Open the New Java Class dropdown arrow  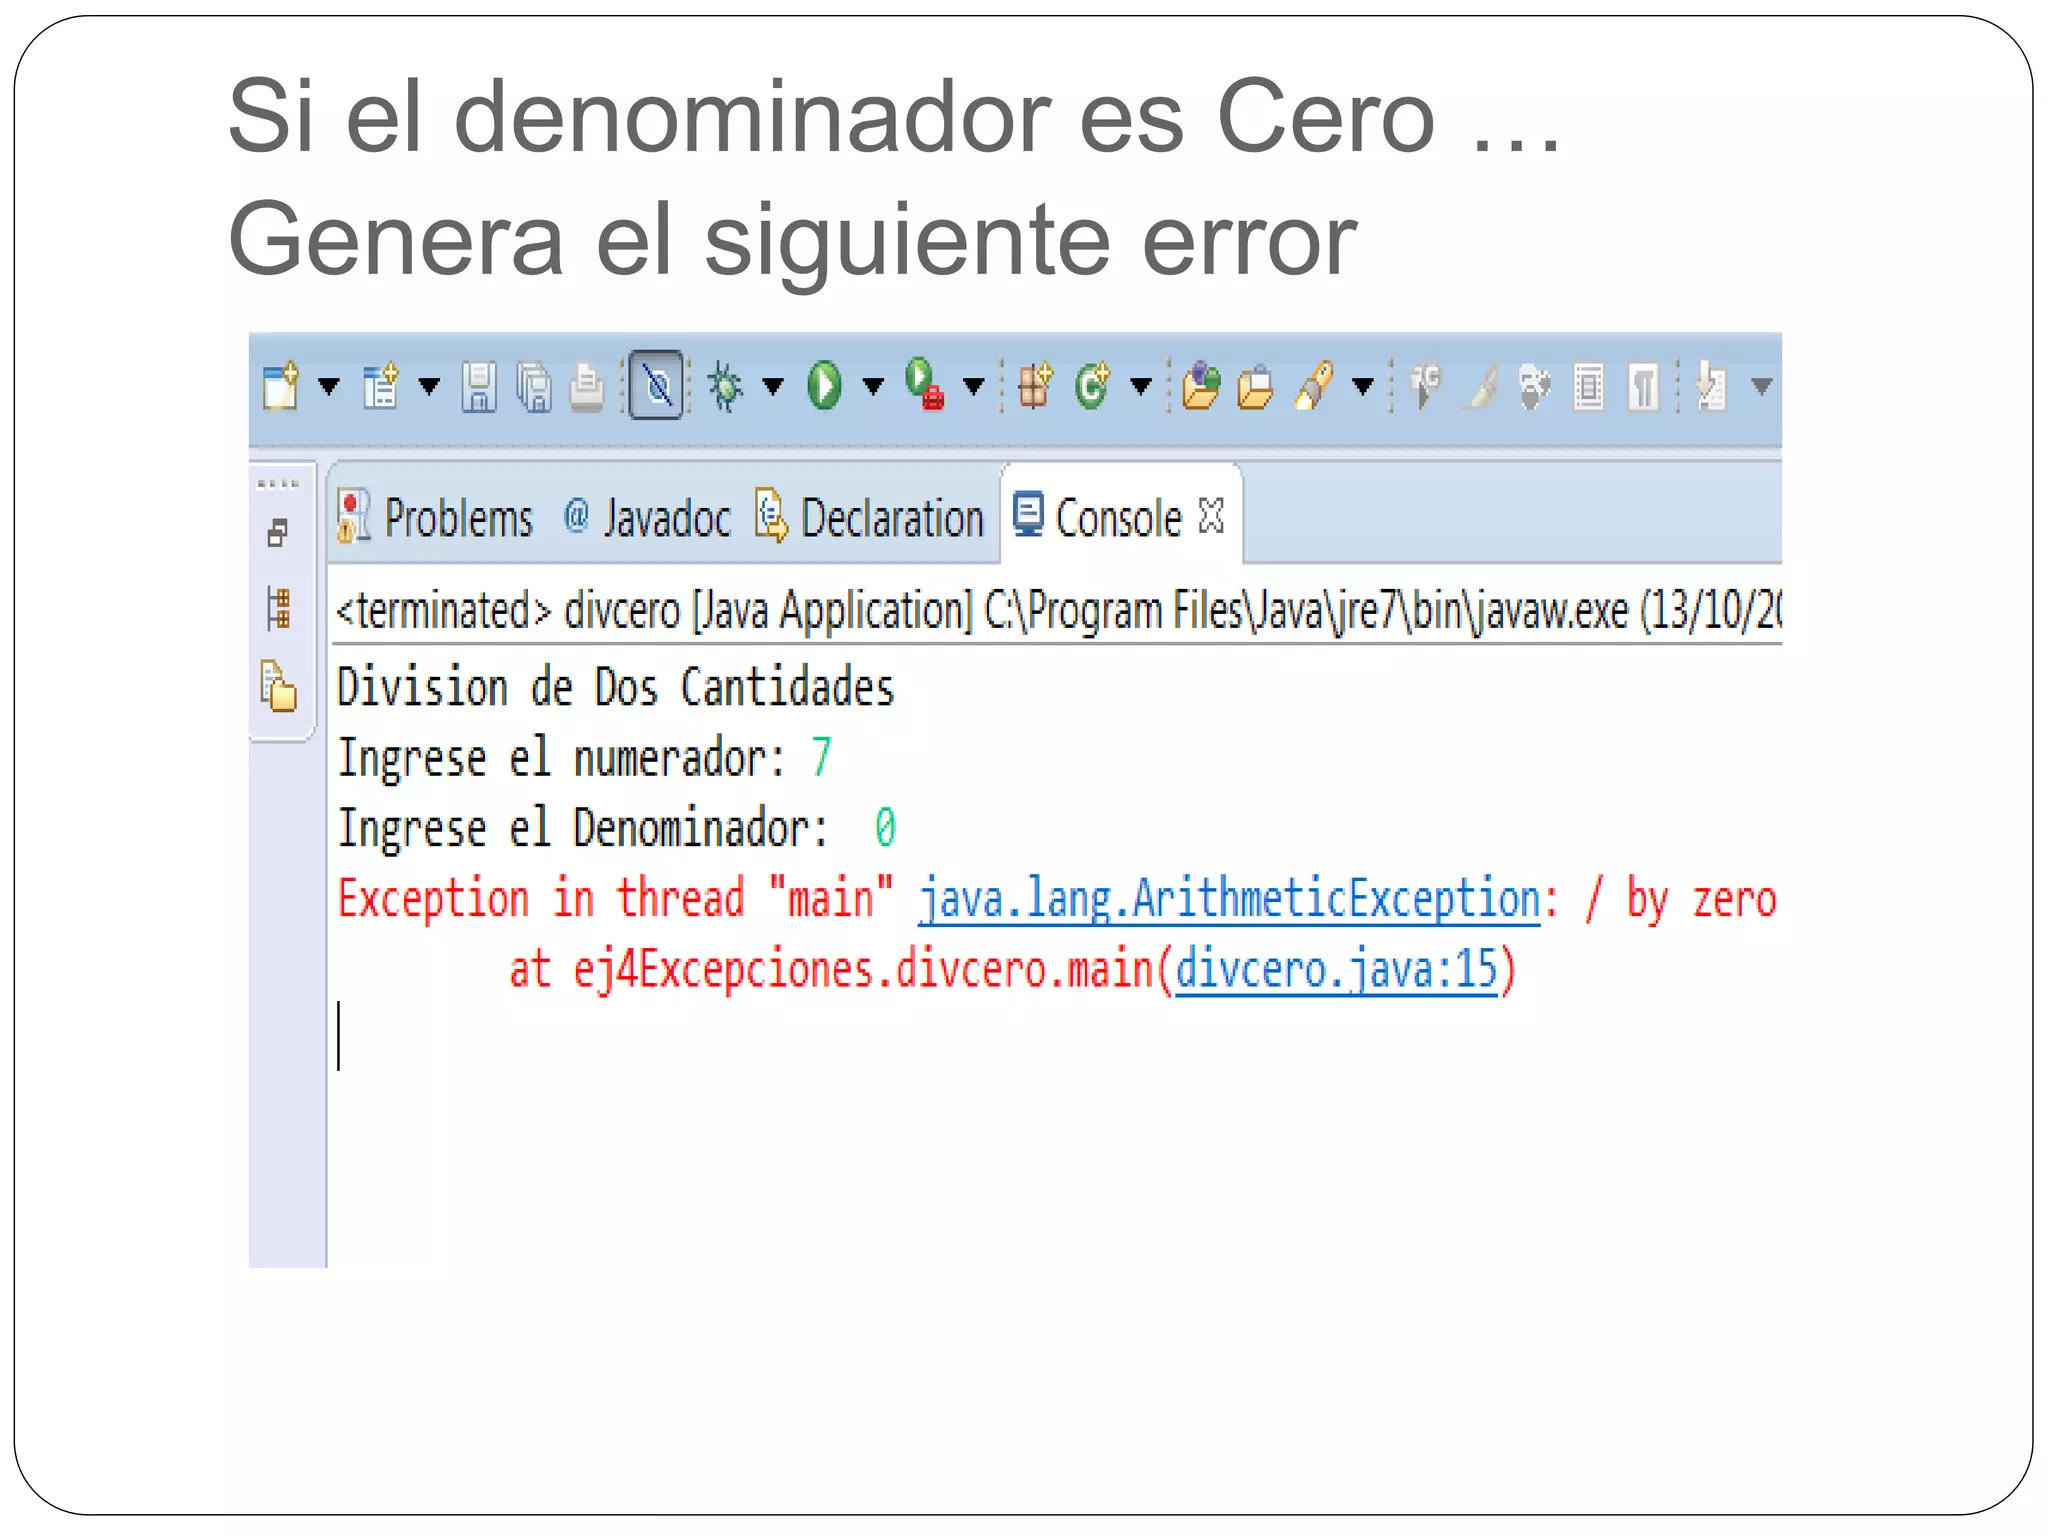coord(1141,386)
